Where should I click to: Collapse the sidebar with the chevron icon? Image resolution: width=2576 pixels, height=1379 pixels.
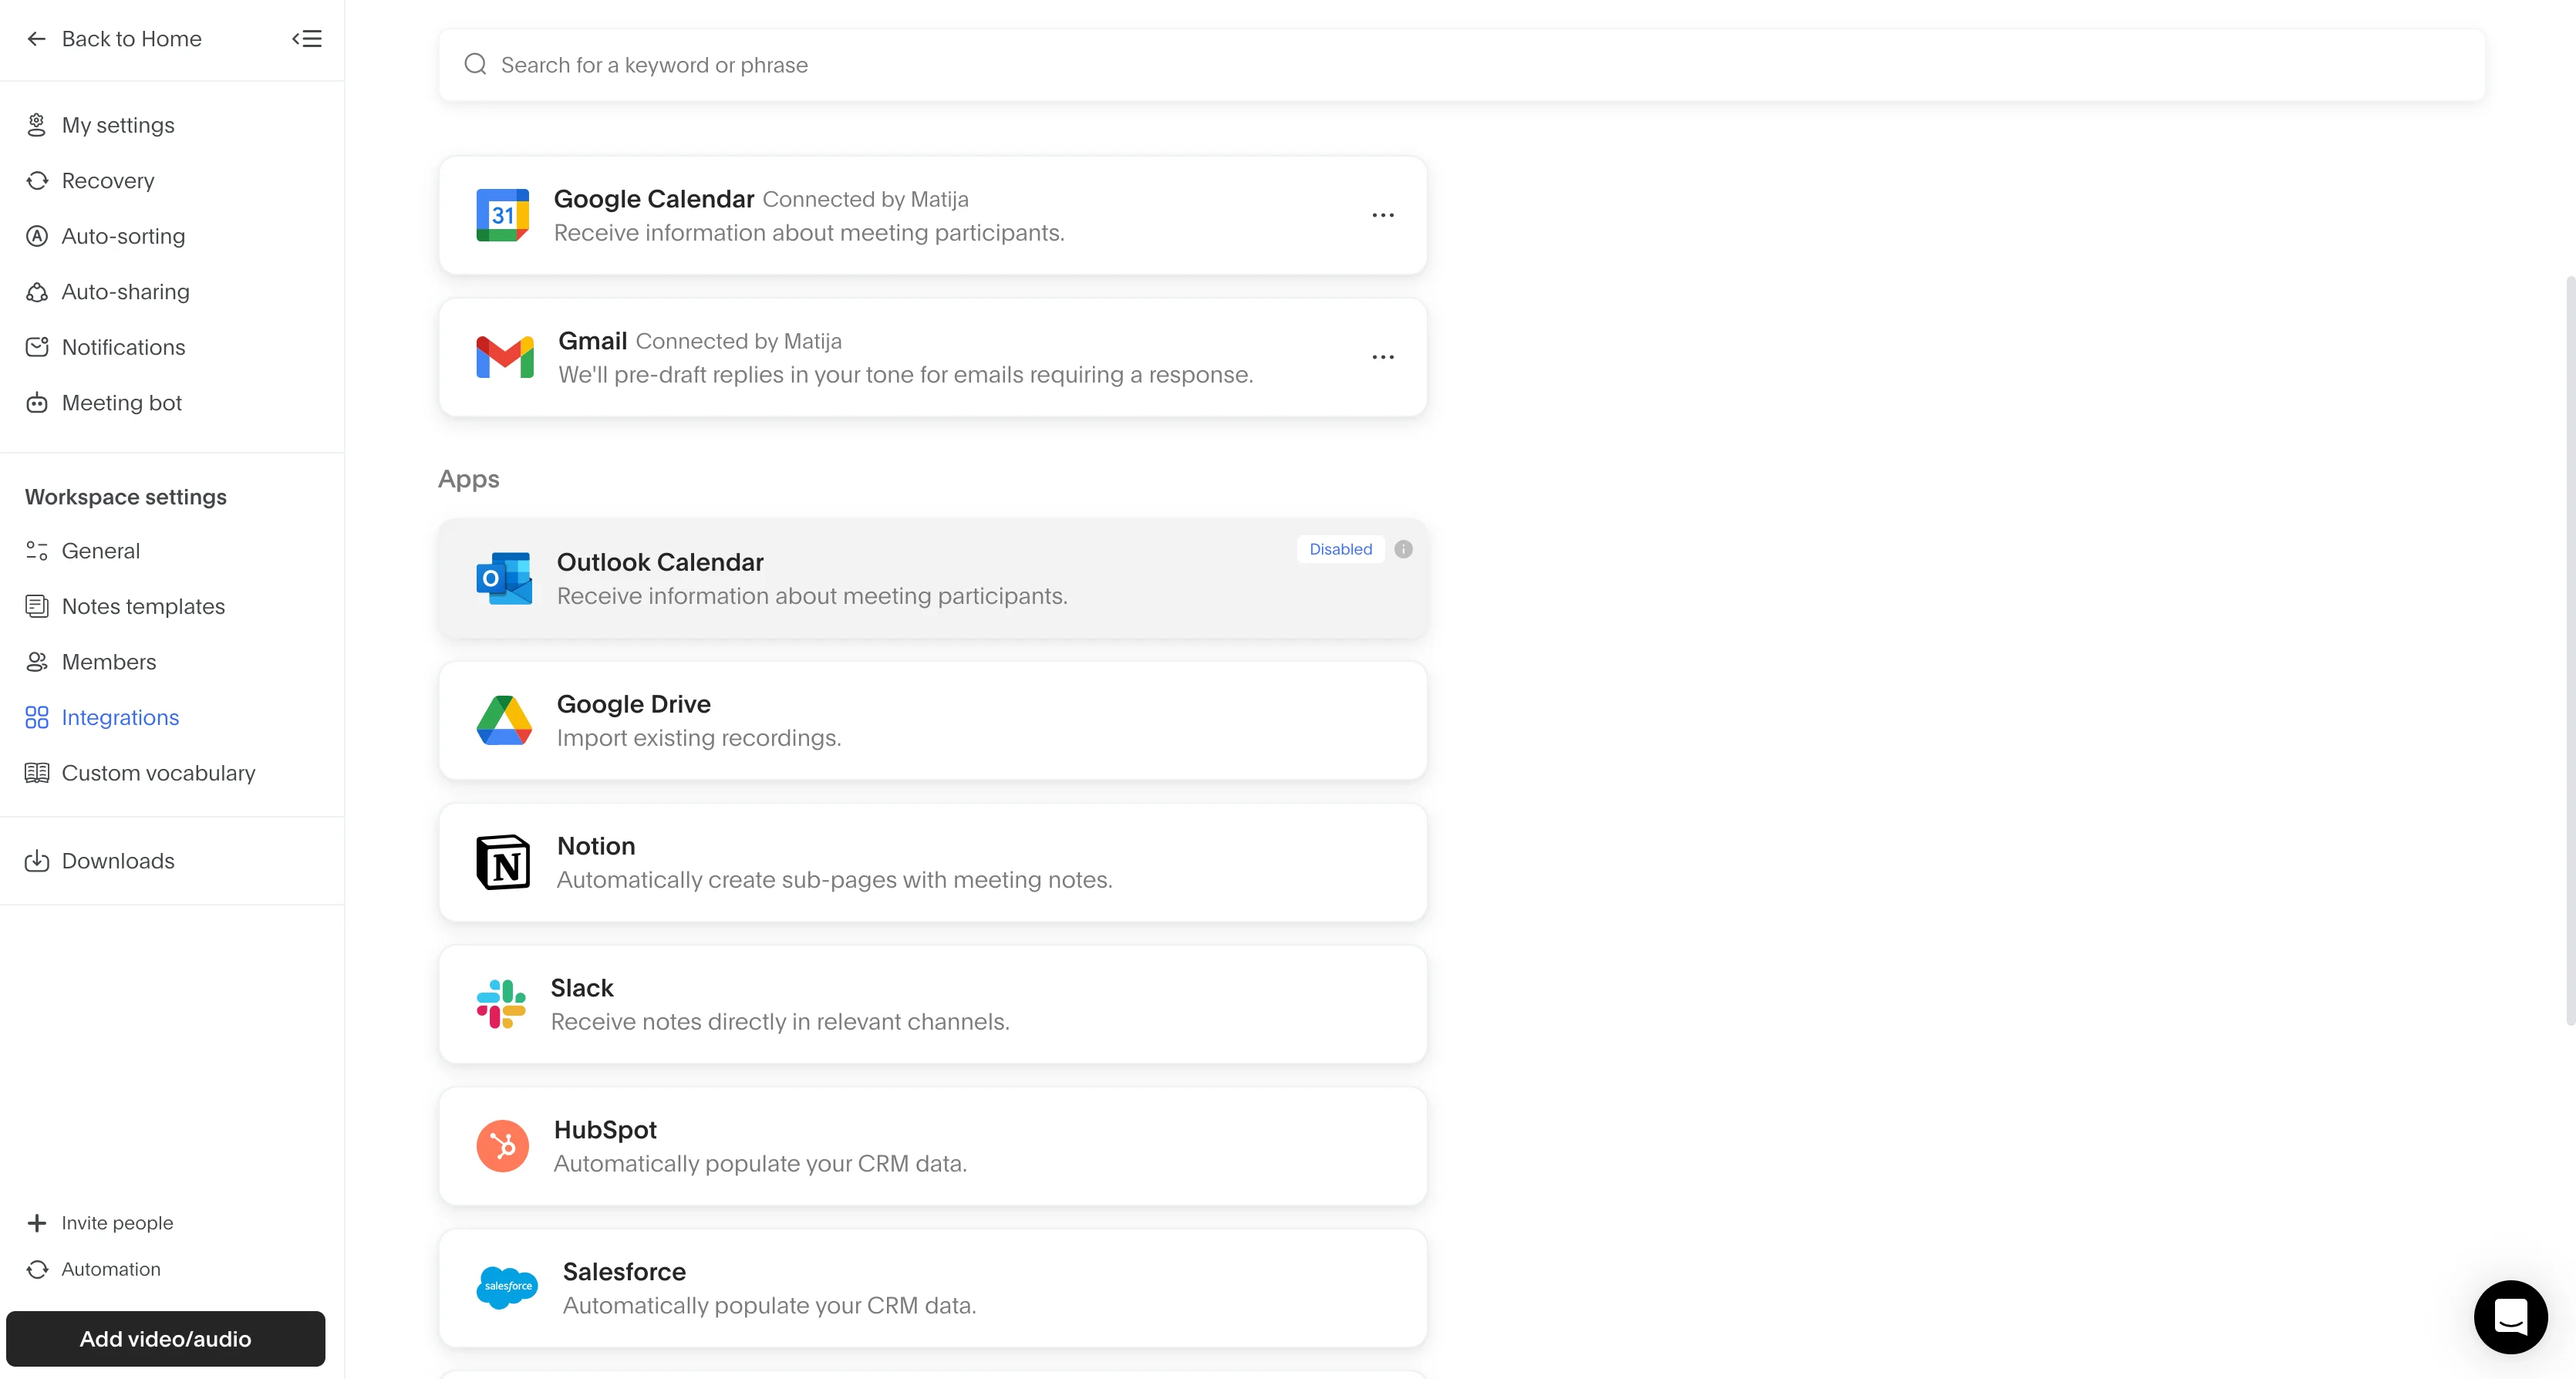tap(306, 38)
